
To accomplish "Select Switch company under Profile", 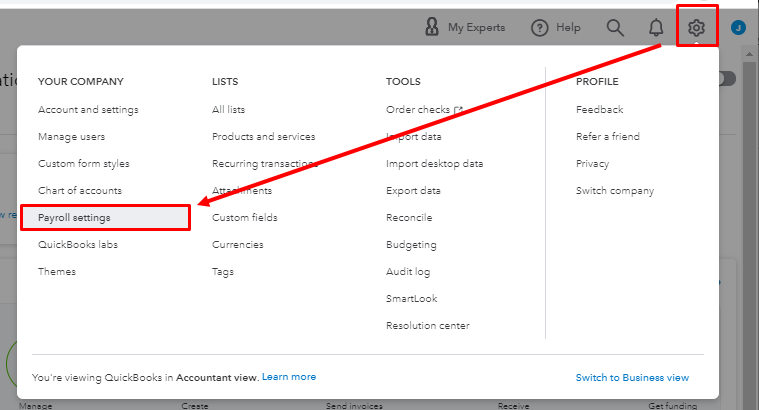I will pyautogui.click(x=615, y=190).
